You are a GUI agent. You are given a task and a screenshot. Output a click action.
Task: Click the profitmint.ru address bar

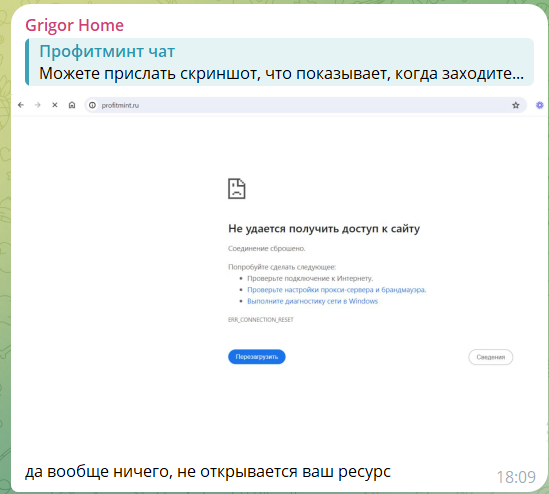coord(305,105)
